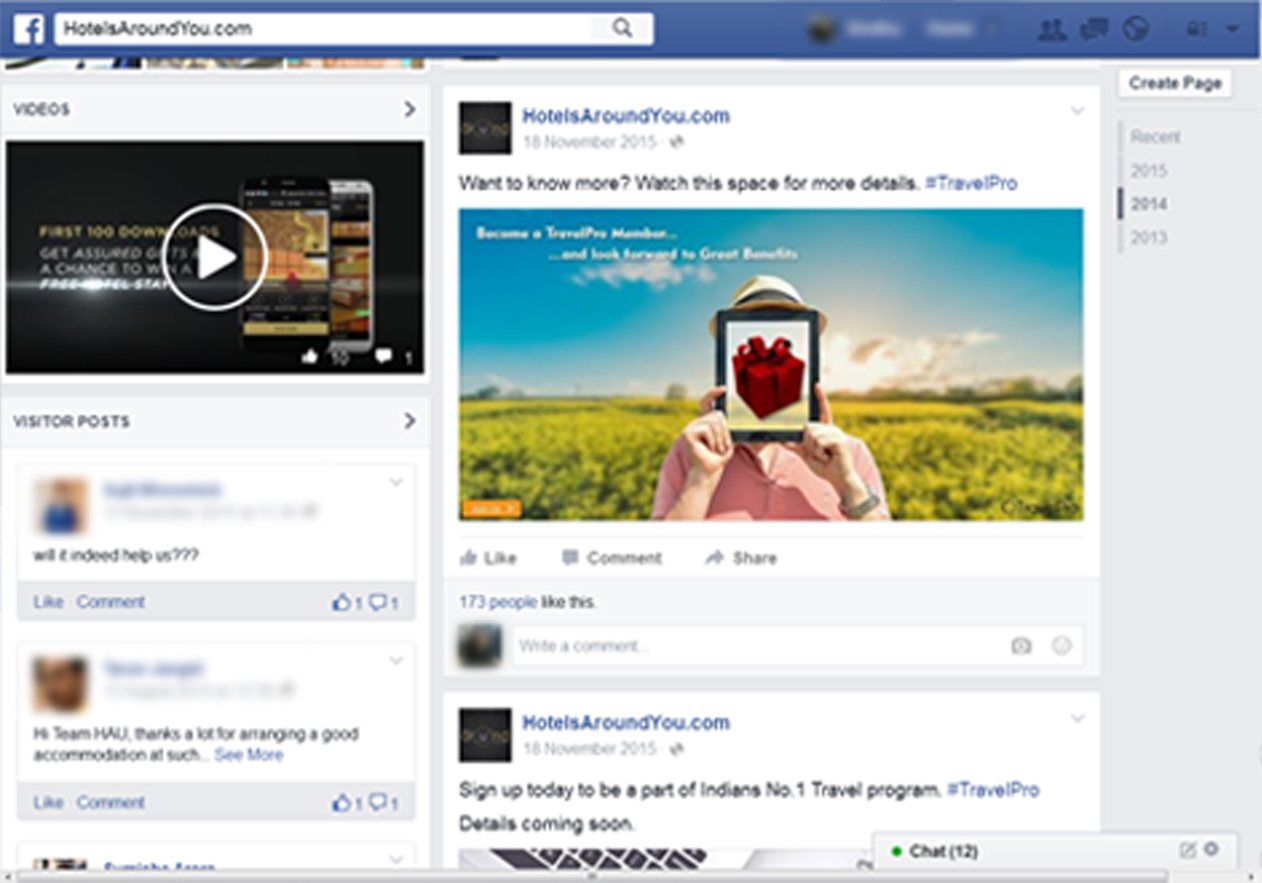Click comment count on 'will it indeed help us???' post

pos(384,603)
